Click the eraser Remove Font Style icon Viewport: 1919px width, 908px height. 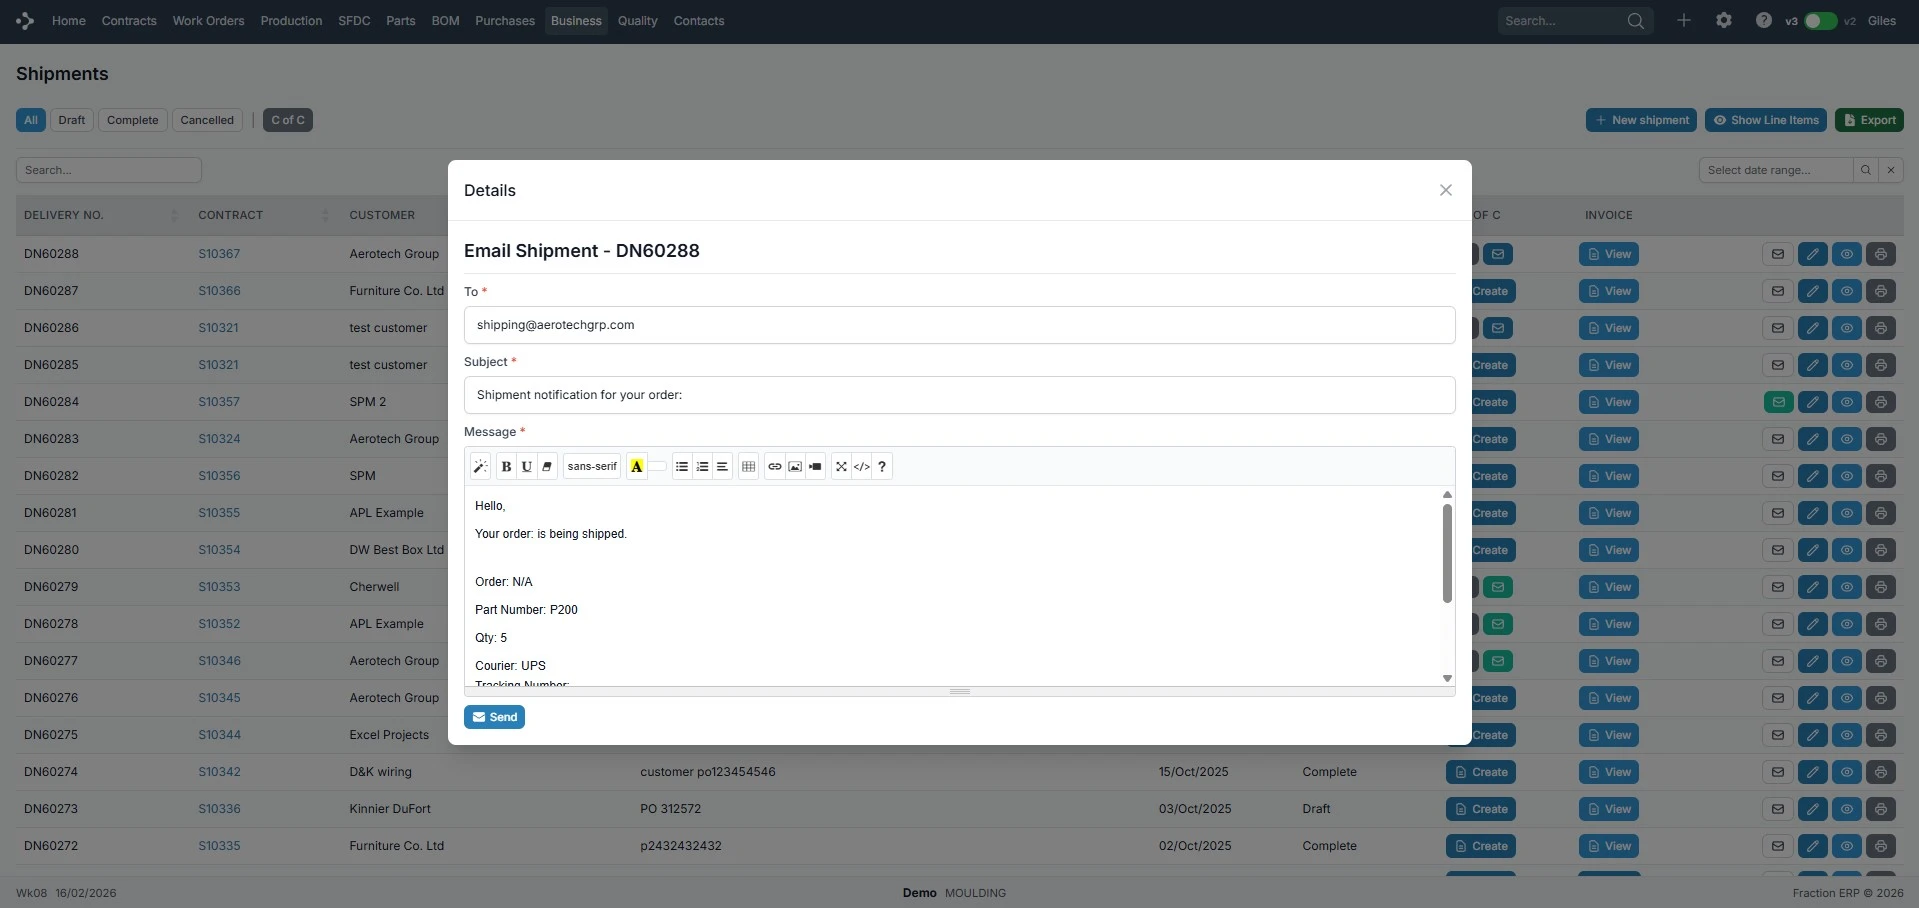click(547, 467)
